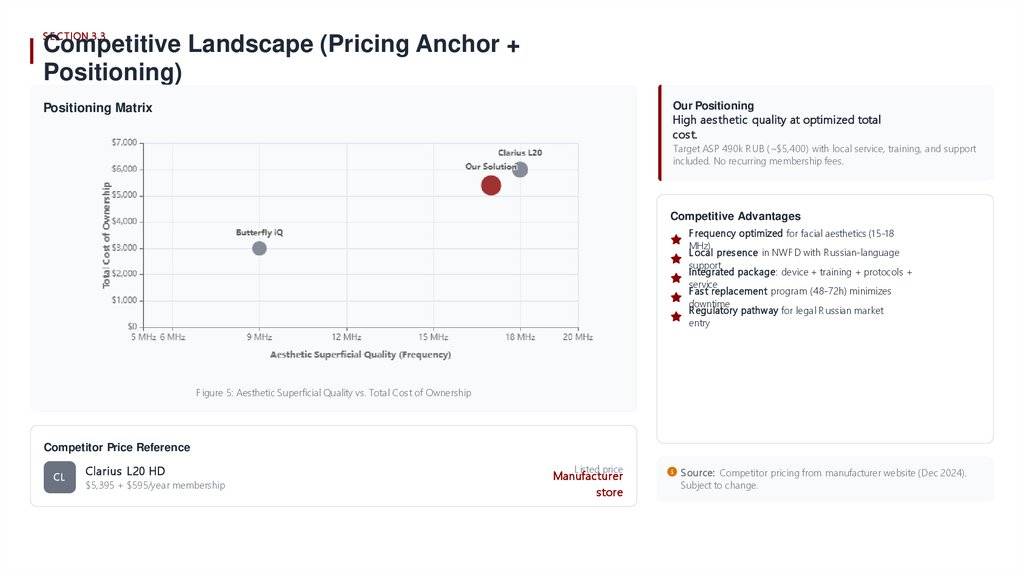Image resolution: width=1024 pixels, height=574 pixels.
Task: Click the Competitive Advantages heading
Action: tap(735, 216)
